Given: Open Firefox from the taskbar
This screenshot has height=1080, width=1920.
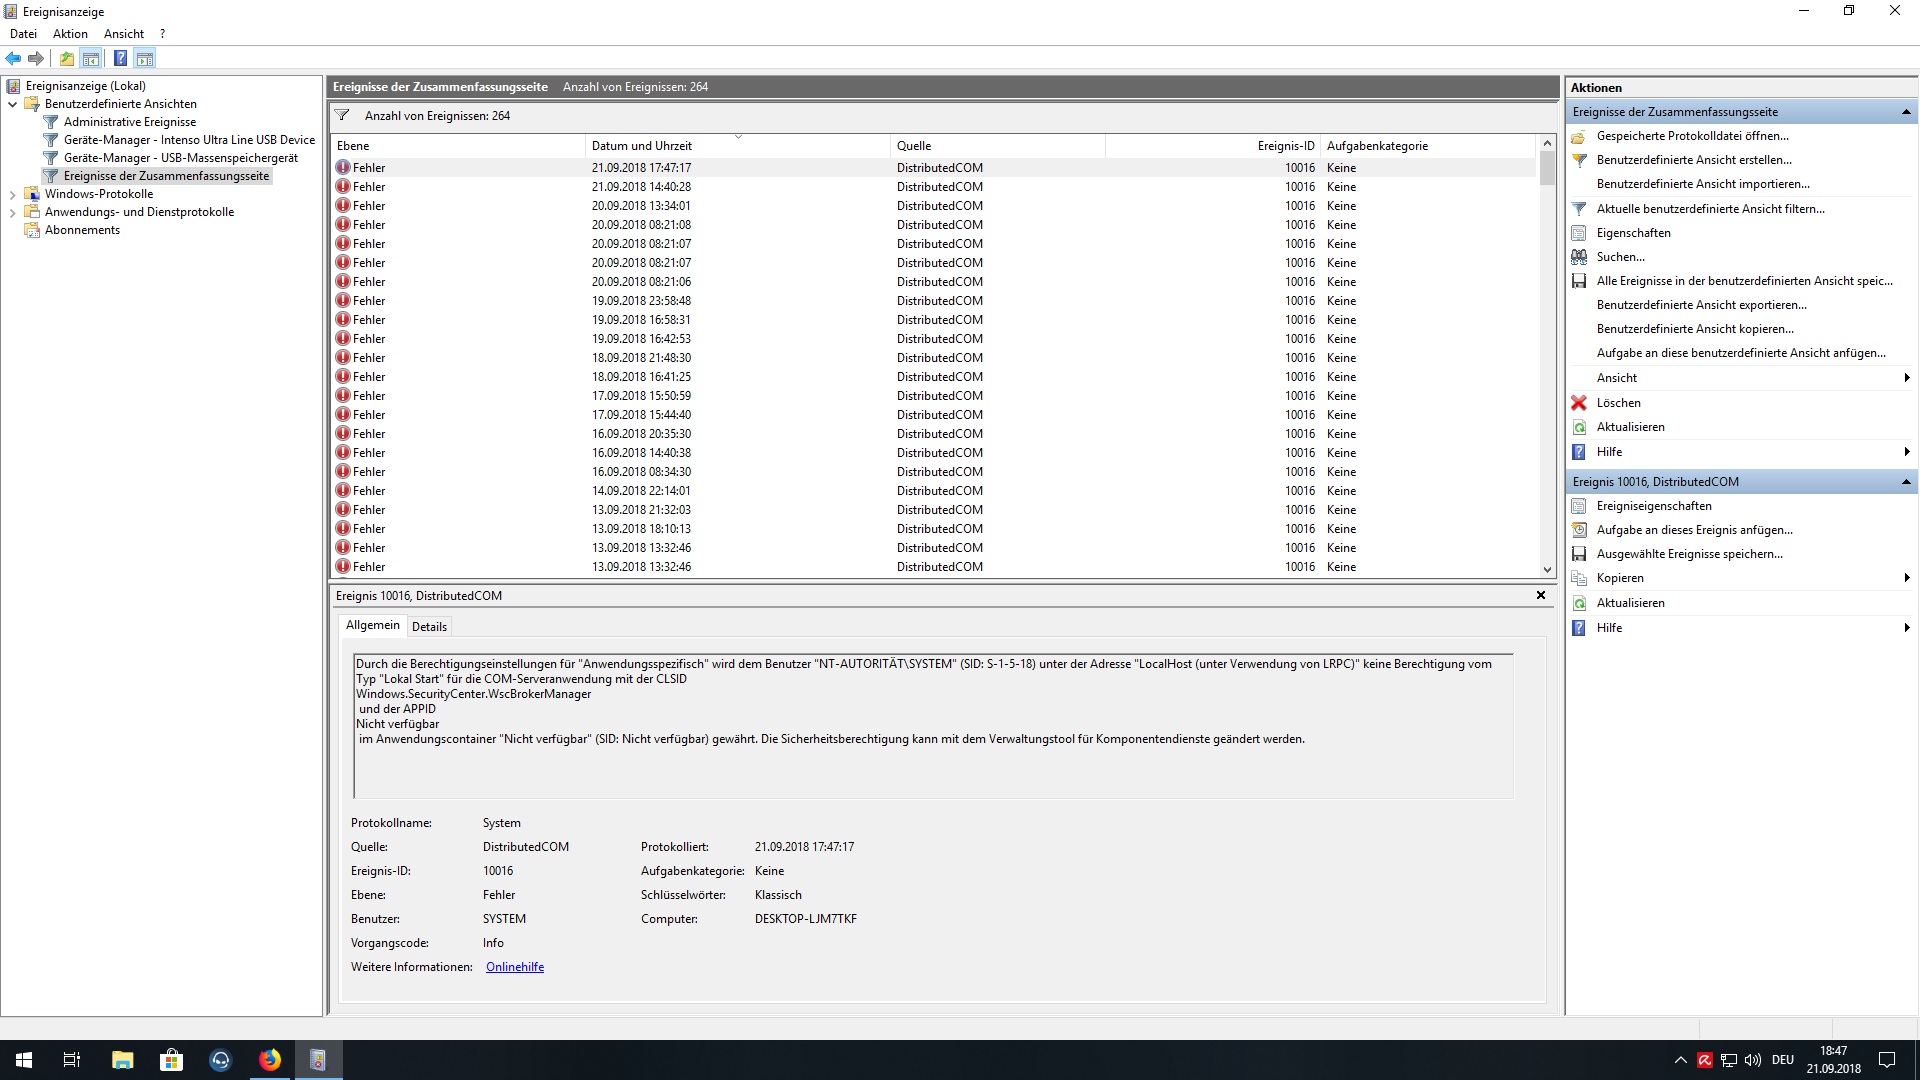Looking at the screenshot, I should 270,1060.
